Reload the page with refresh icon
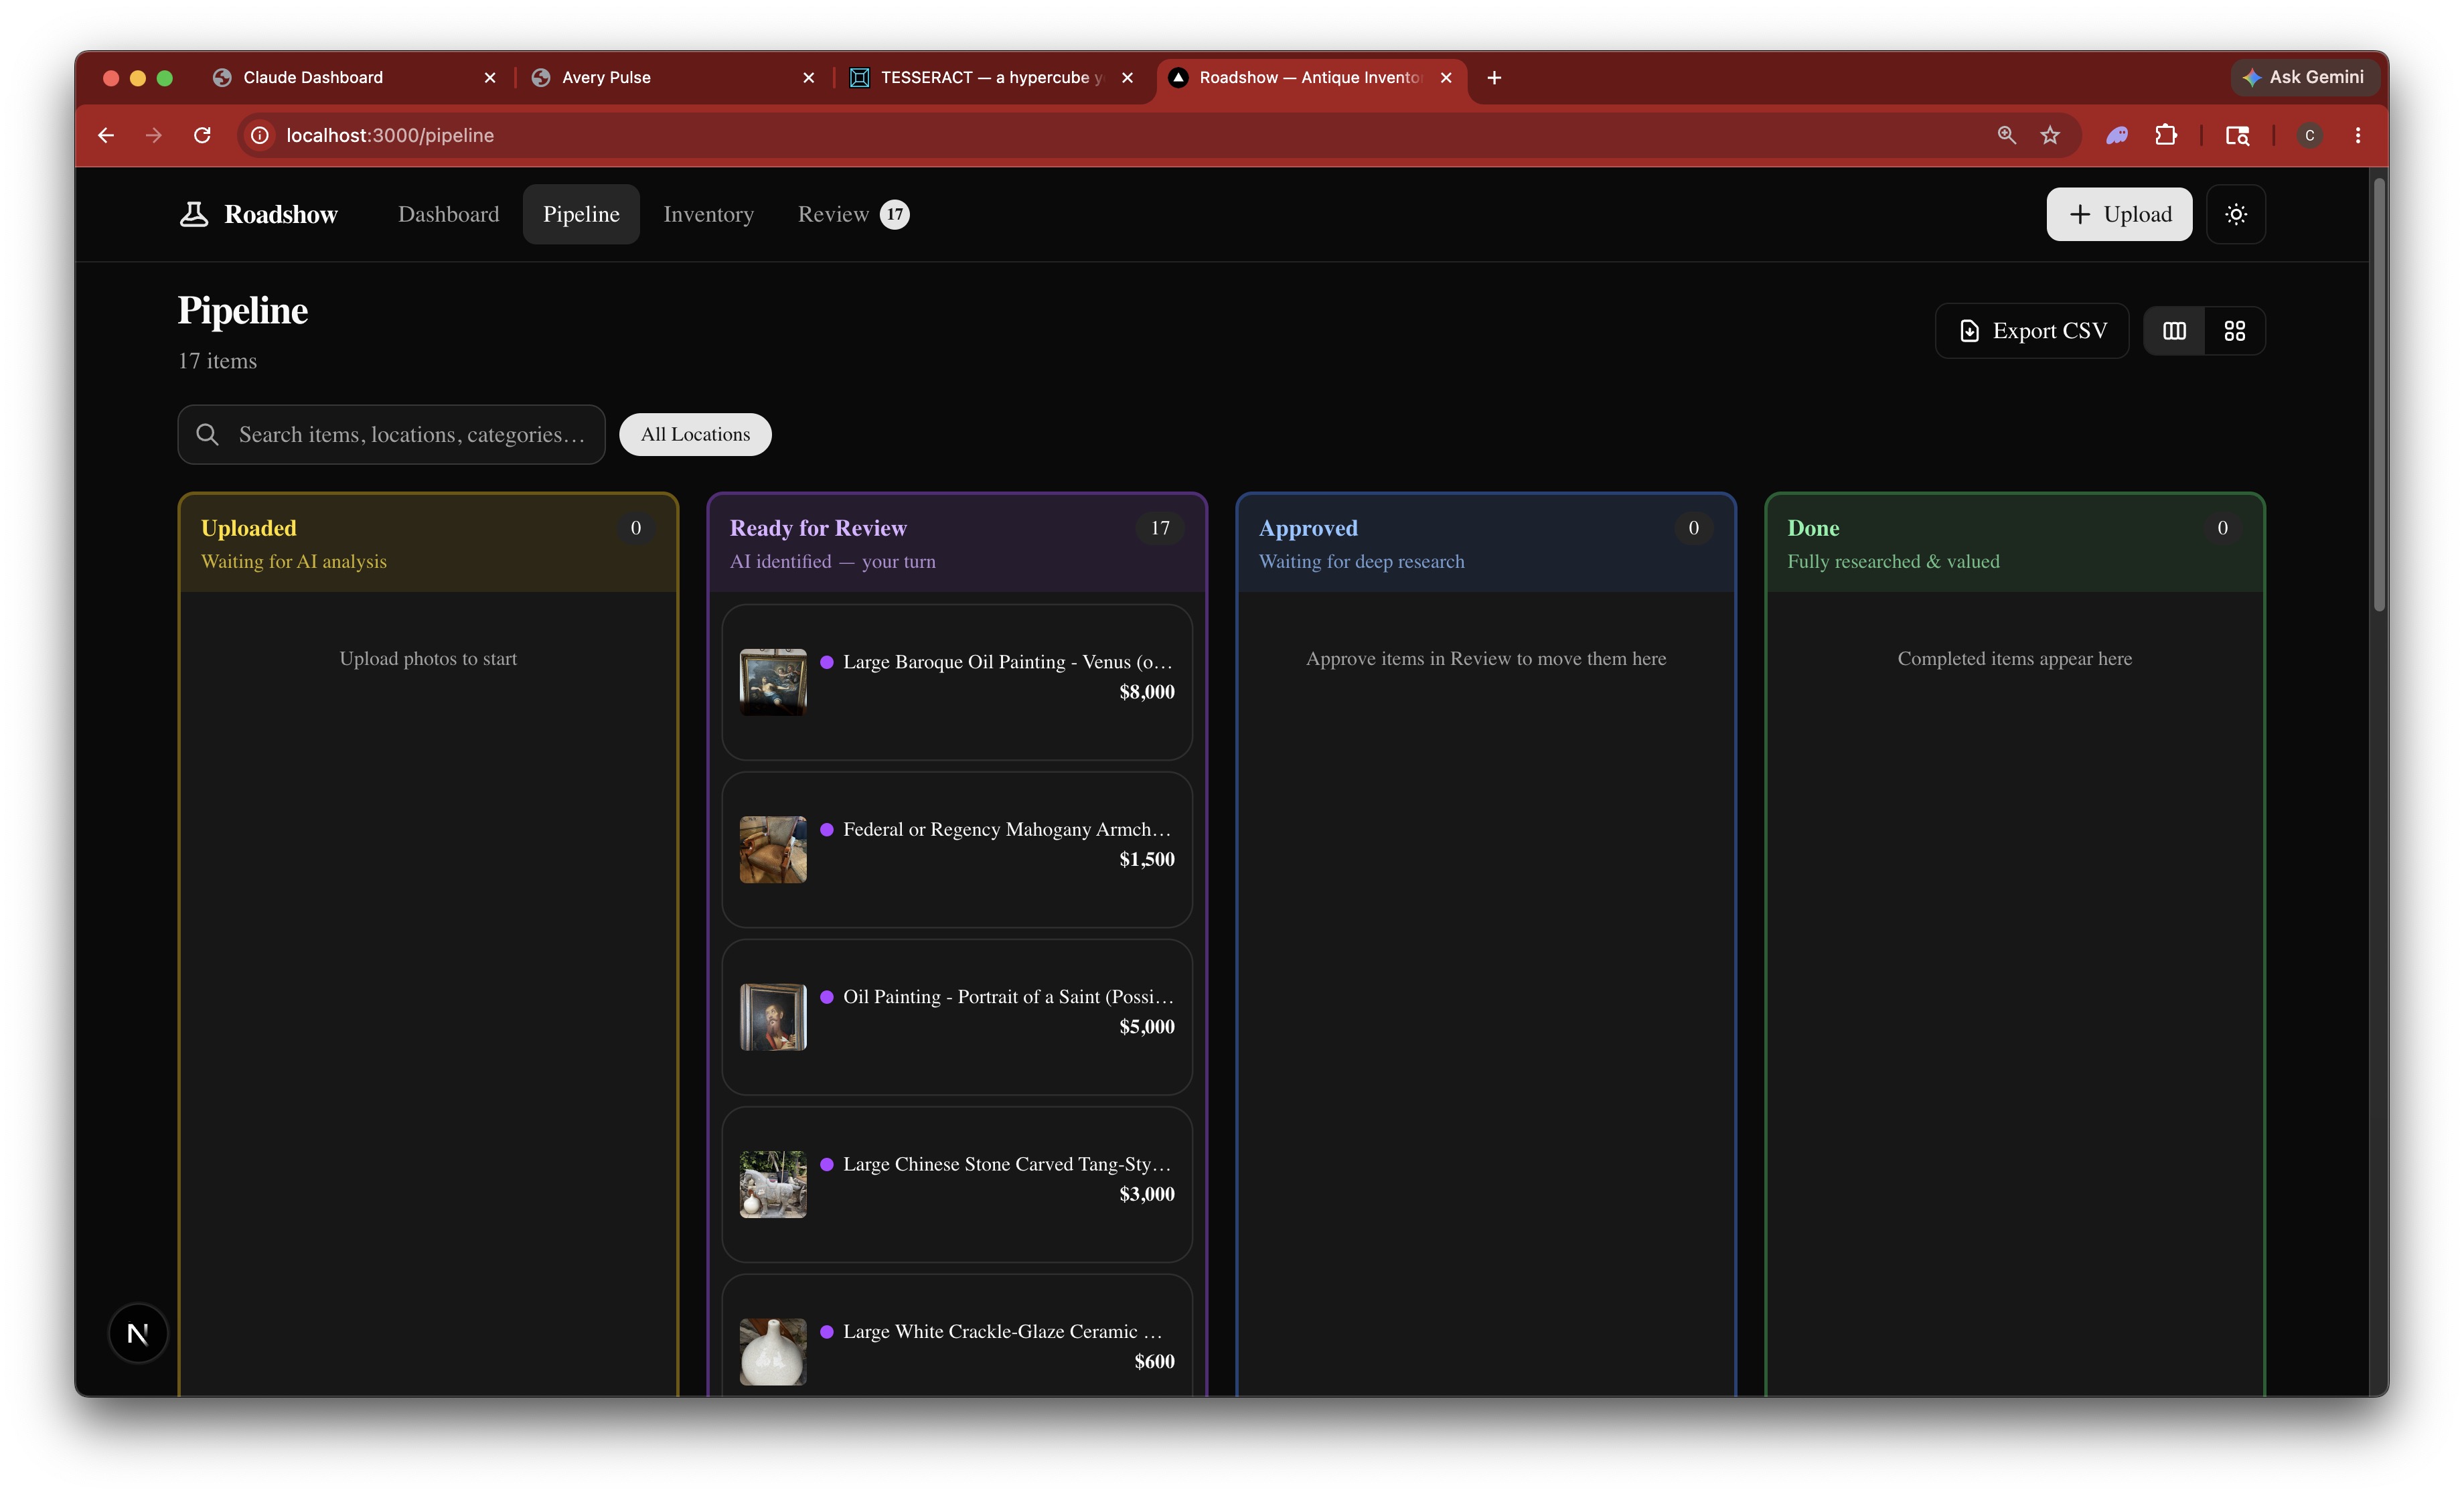This screenshot has width=2464, height=1496. pos(202,135)
